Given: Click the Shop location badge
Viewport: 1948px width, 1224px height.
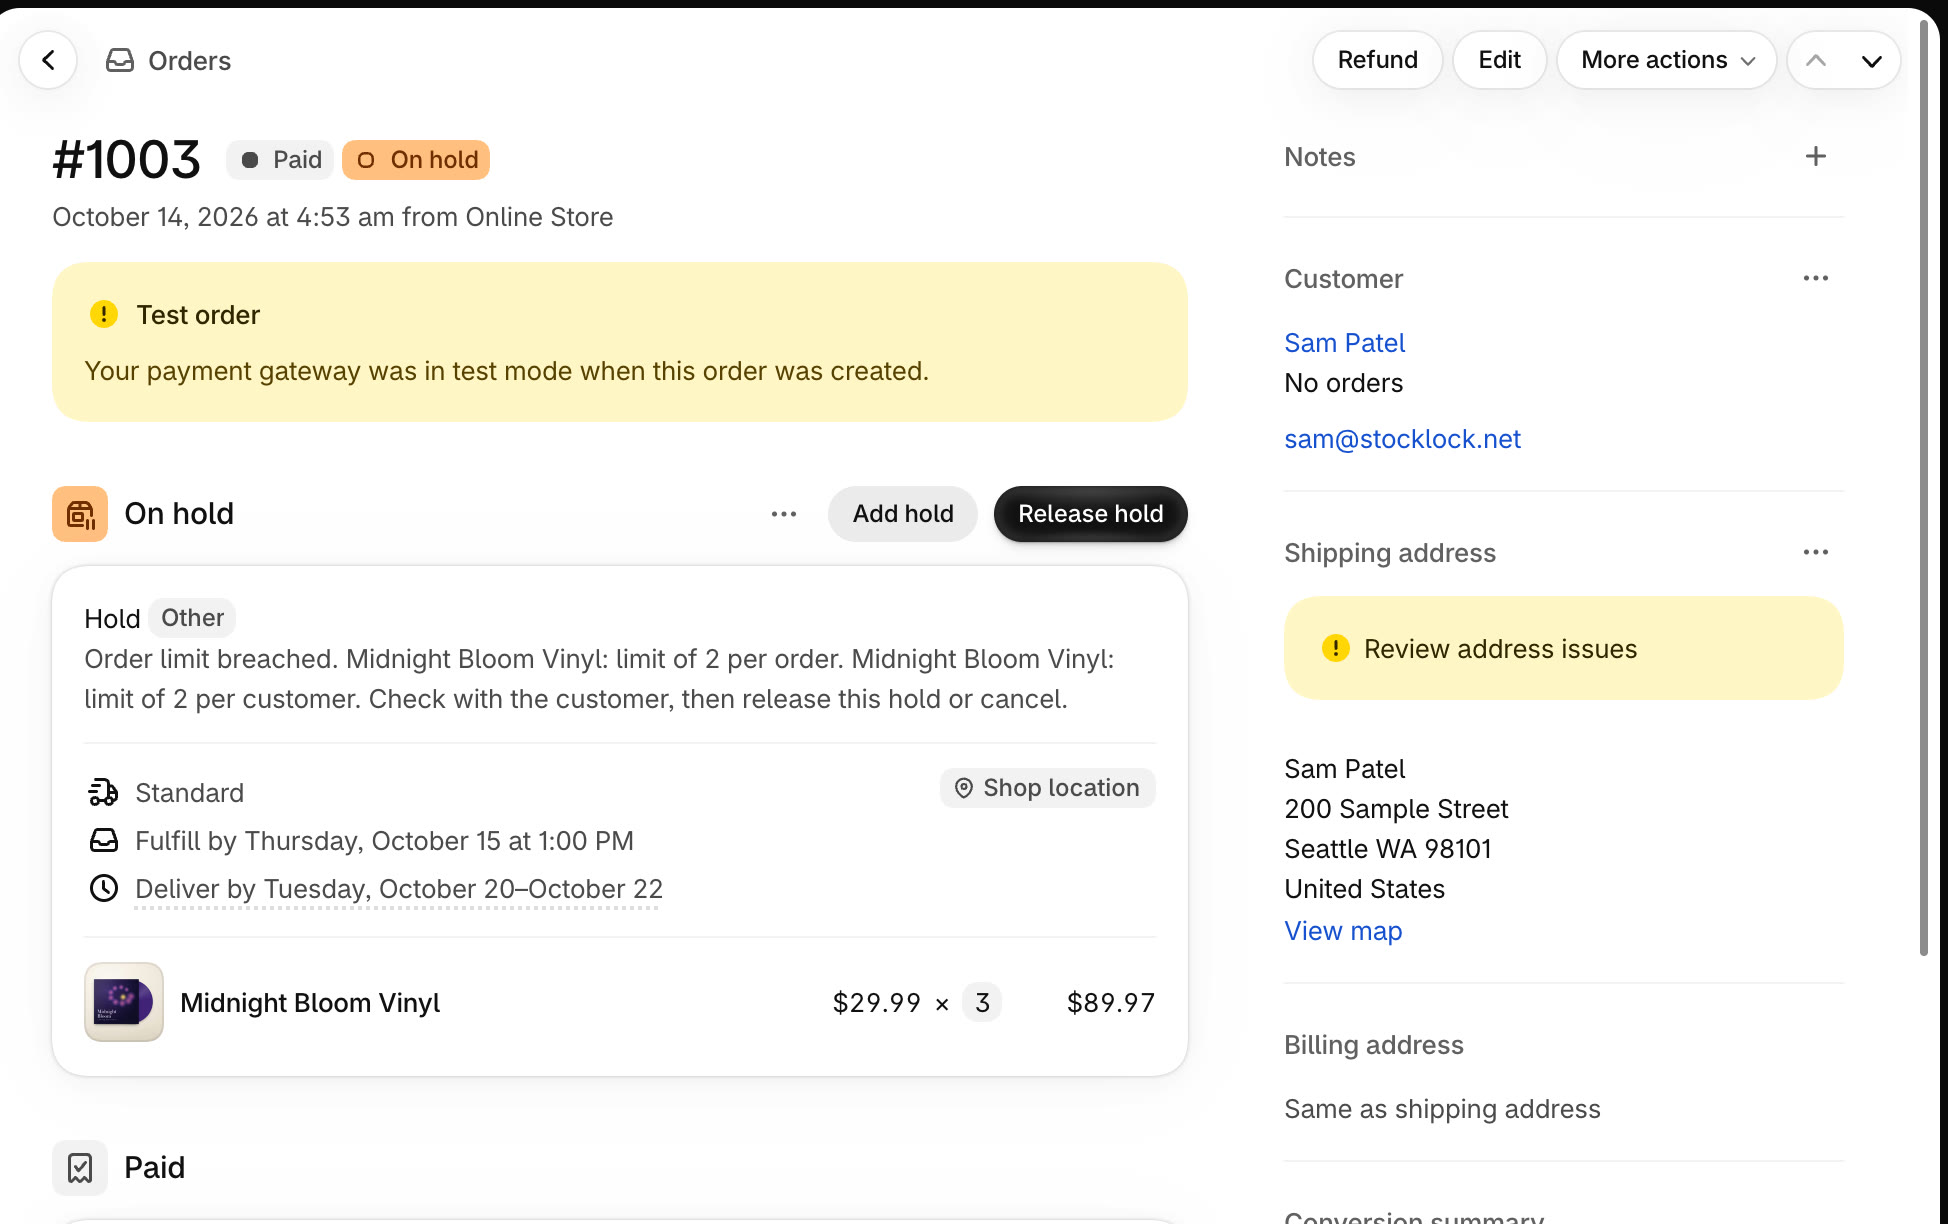Looking at the screenshot, I should (1047, 788).
